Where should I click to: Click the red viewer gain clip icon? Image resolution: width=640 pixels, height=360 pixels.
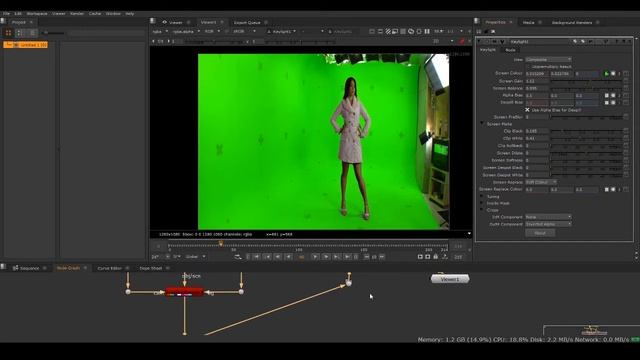462,42
